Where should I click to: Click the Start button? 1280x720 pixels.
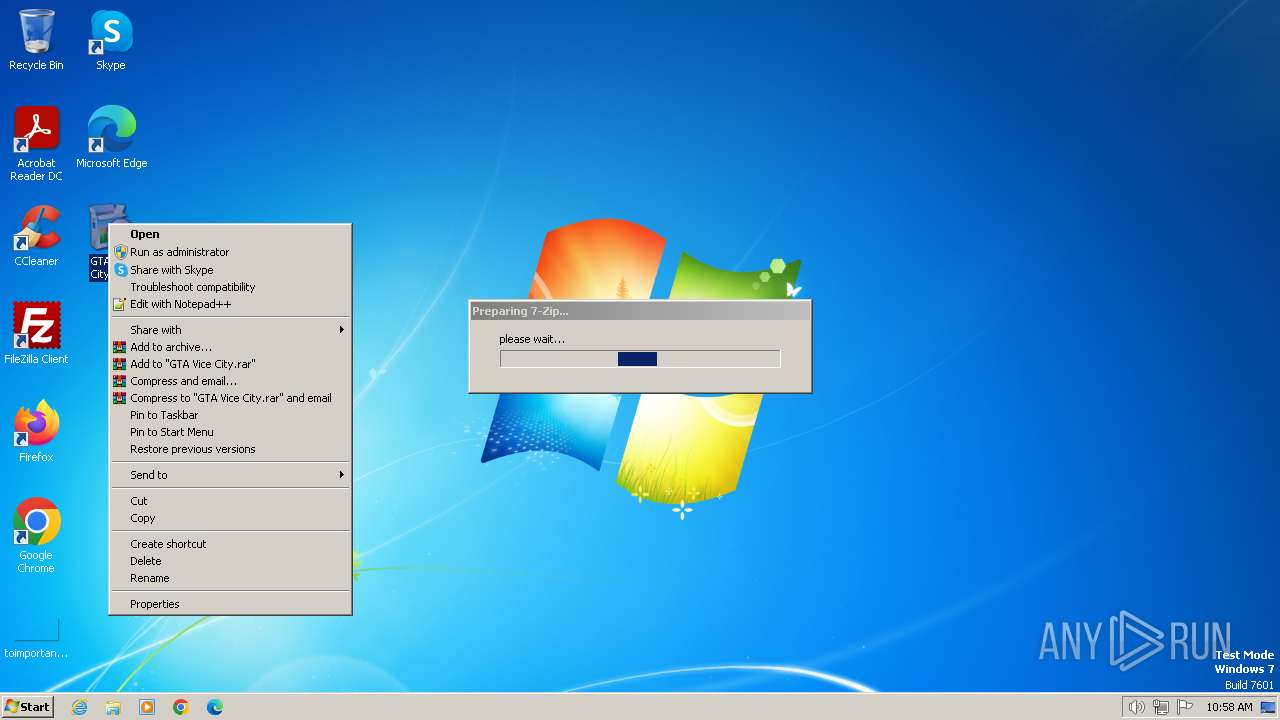28,707
